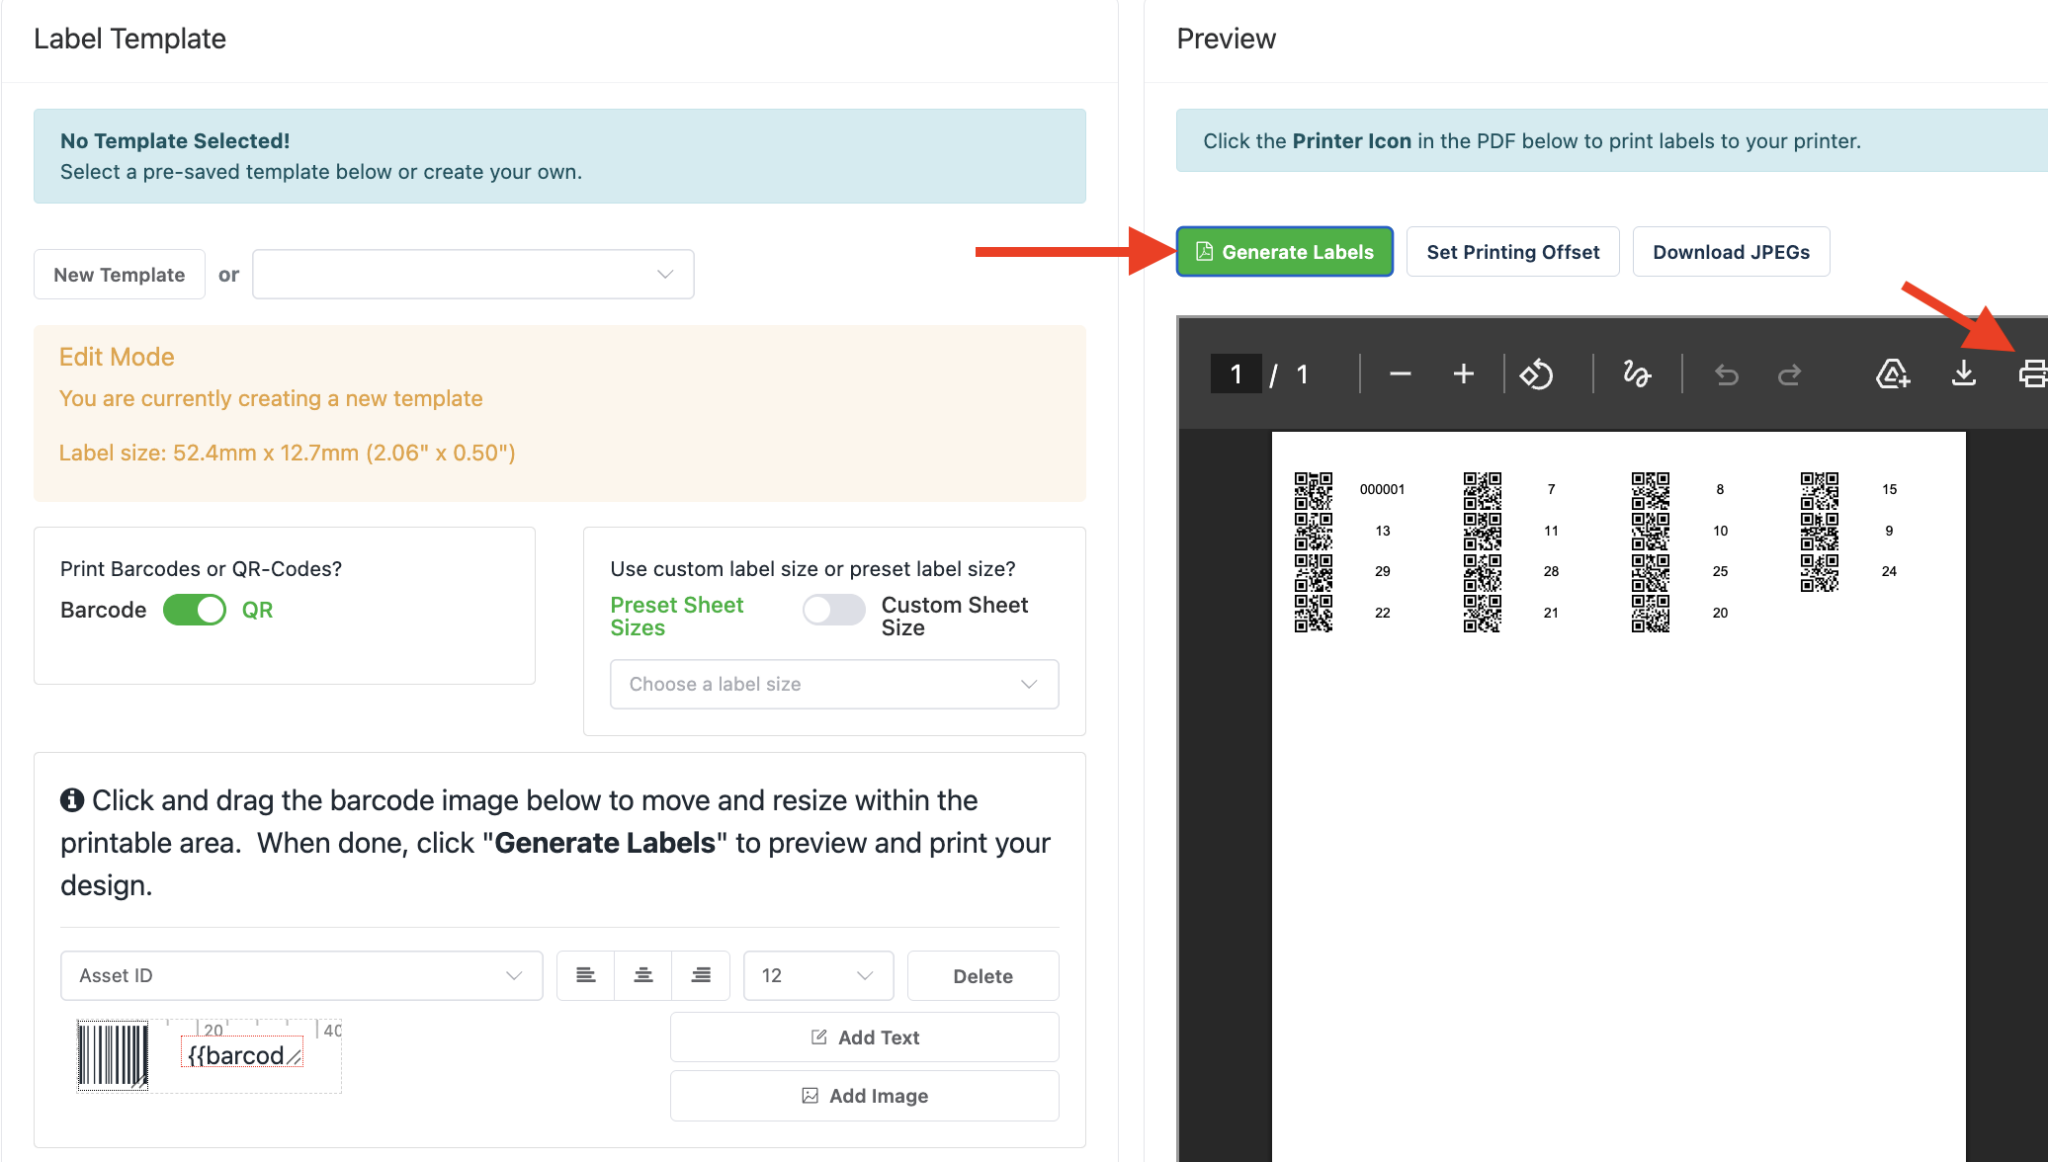Open font size 12 dropdown
The width and height of the screenshot is (2048, 1162).
coord(818,975)
